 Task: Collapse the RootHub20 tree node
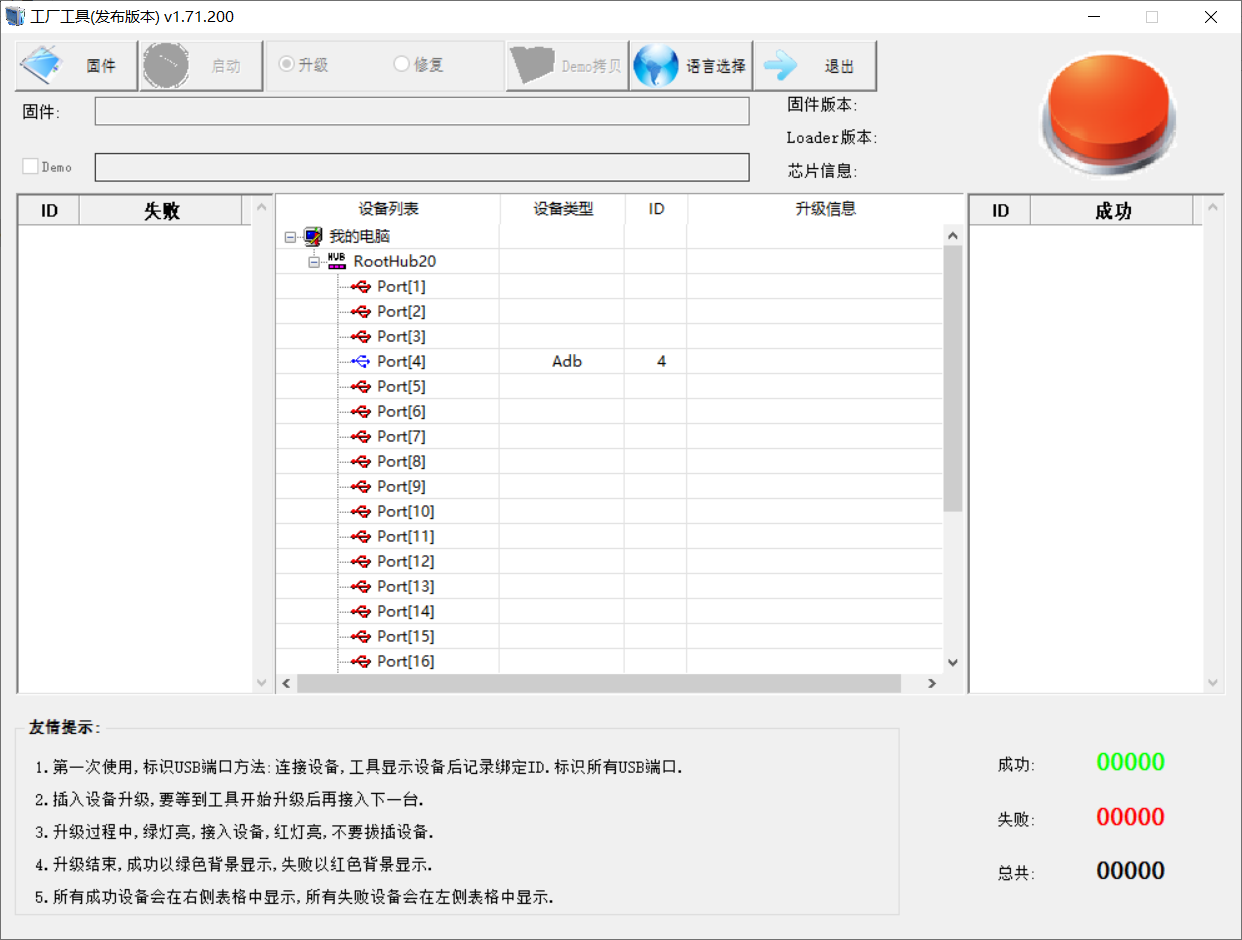pyautogui.click(x=314, y=262)
